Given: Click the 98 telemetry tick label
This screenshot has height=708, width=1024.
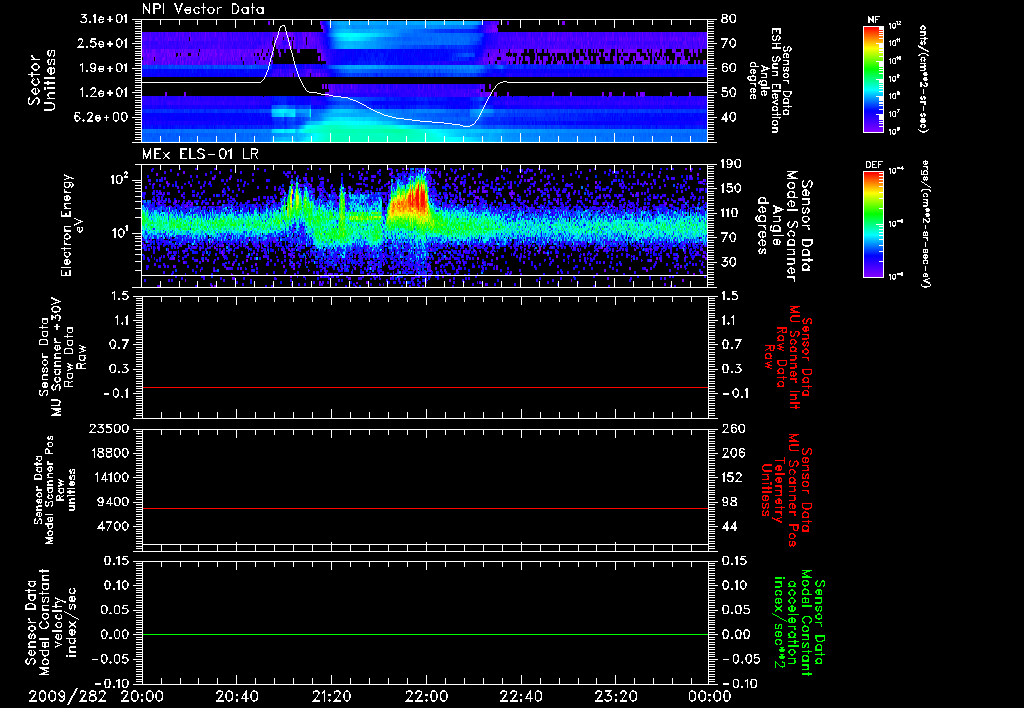Looking at the screenshot, I should coord(729,502).
